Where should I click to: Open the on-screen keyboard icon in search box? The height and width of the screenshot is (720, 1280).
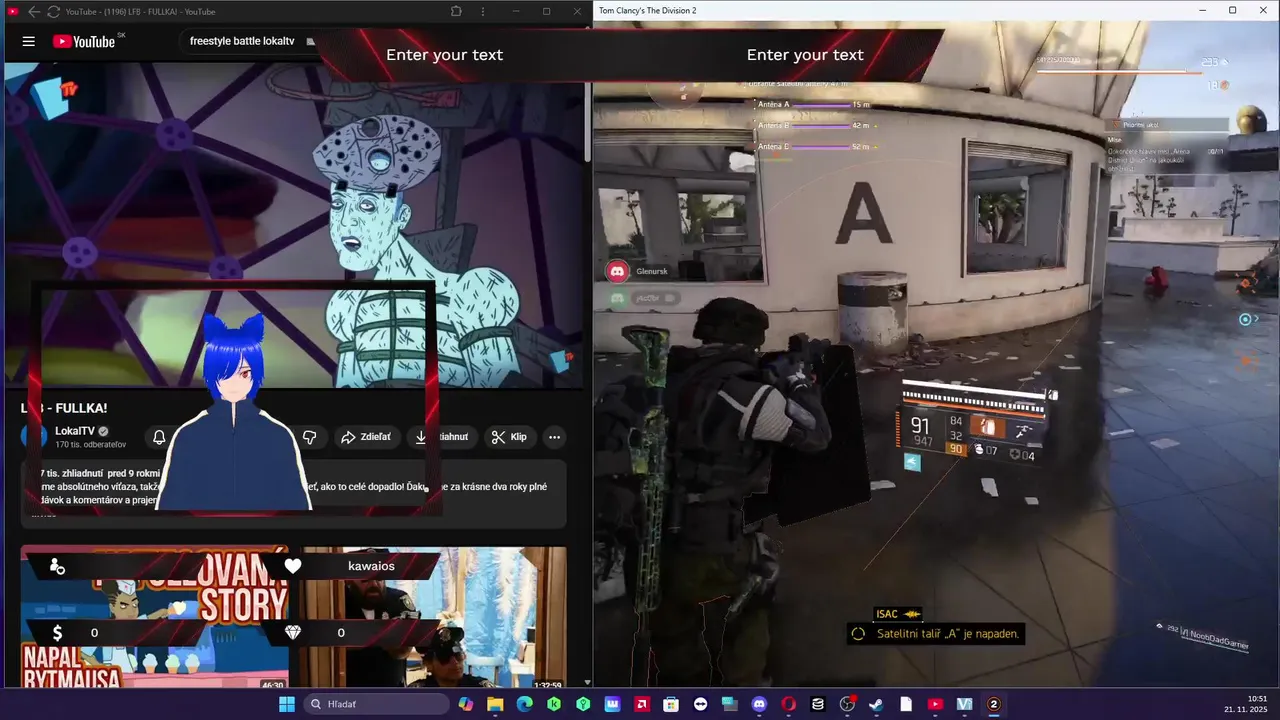pos(311,41)
